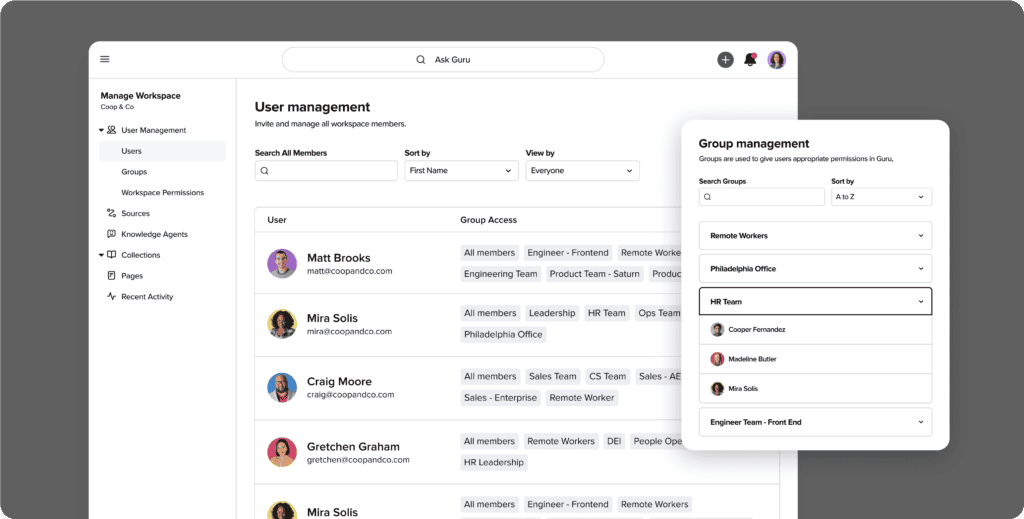
Task: Click Mira Solis' avatar above Craig Moore
Action: tap(282, 324)
